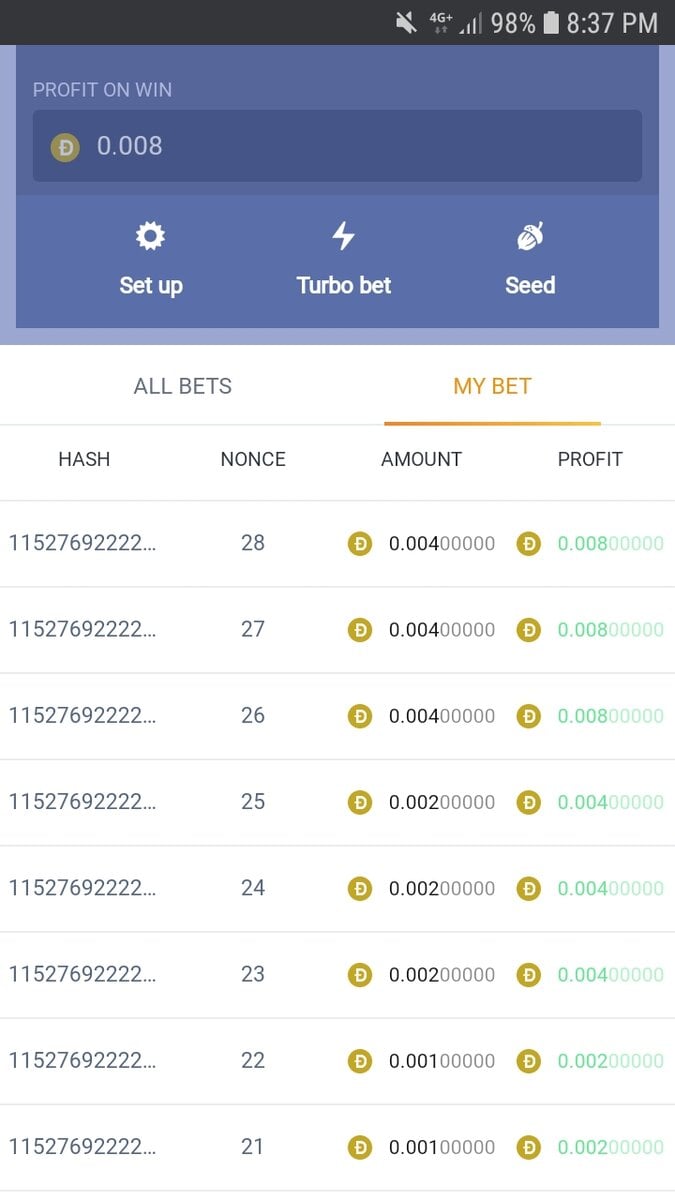Click the Set up label
This screenshot has width=675, height=1200.
pyautogui.click(x=151, y=285)
